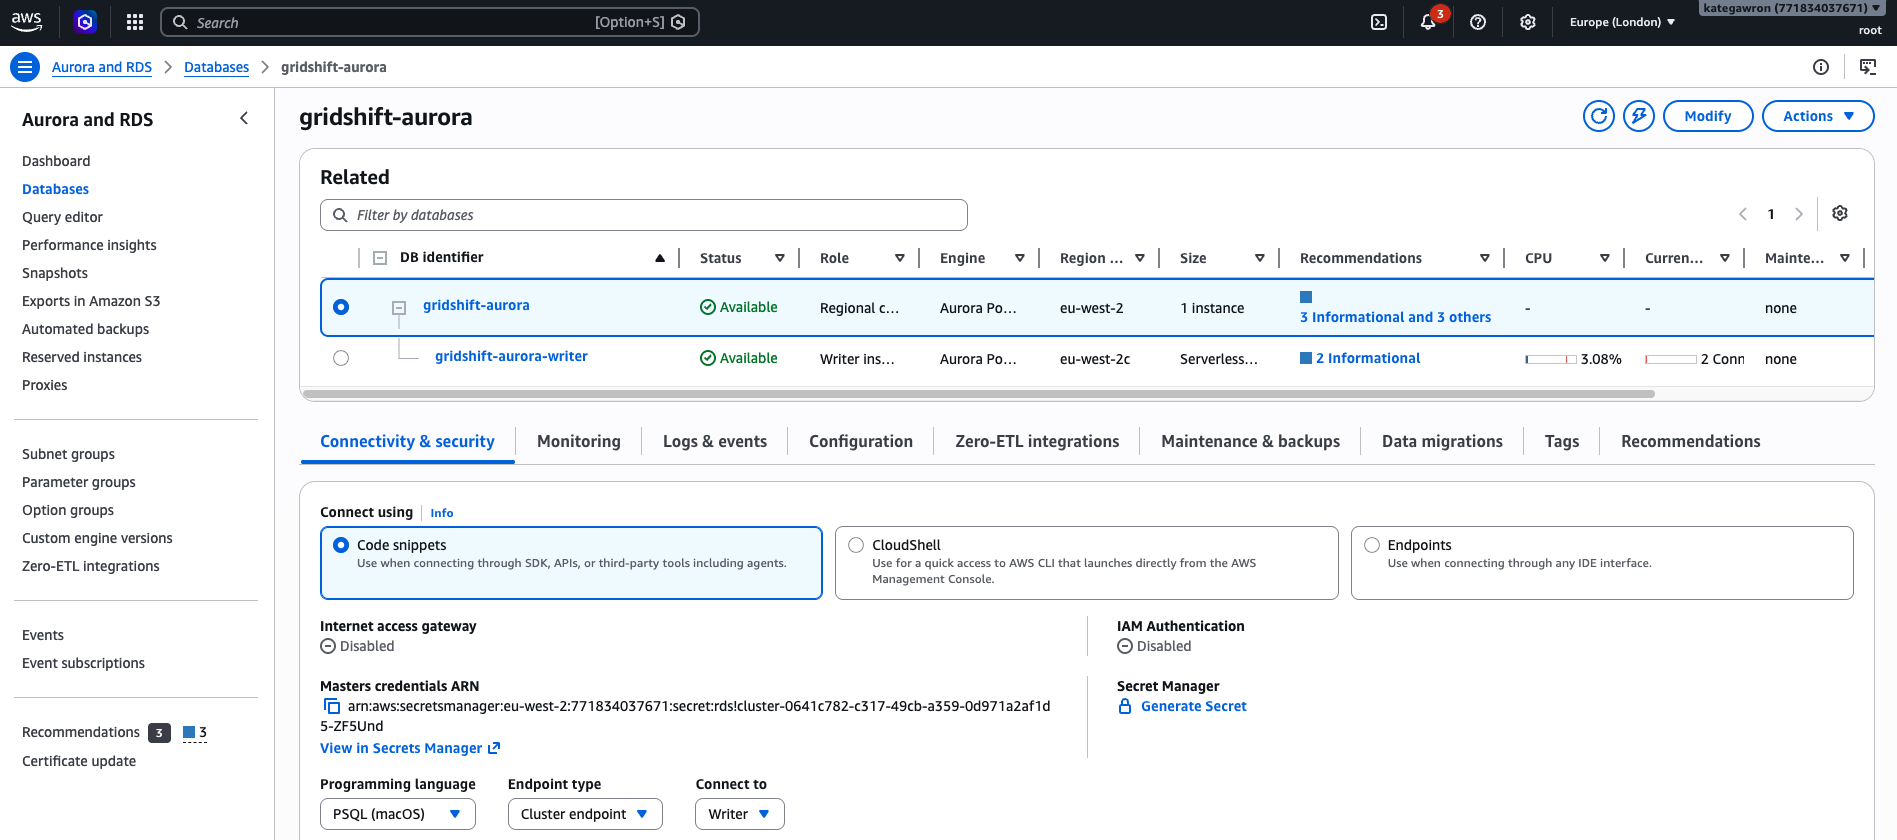Open the Actions dropdown

click(1818, 116)
